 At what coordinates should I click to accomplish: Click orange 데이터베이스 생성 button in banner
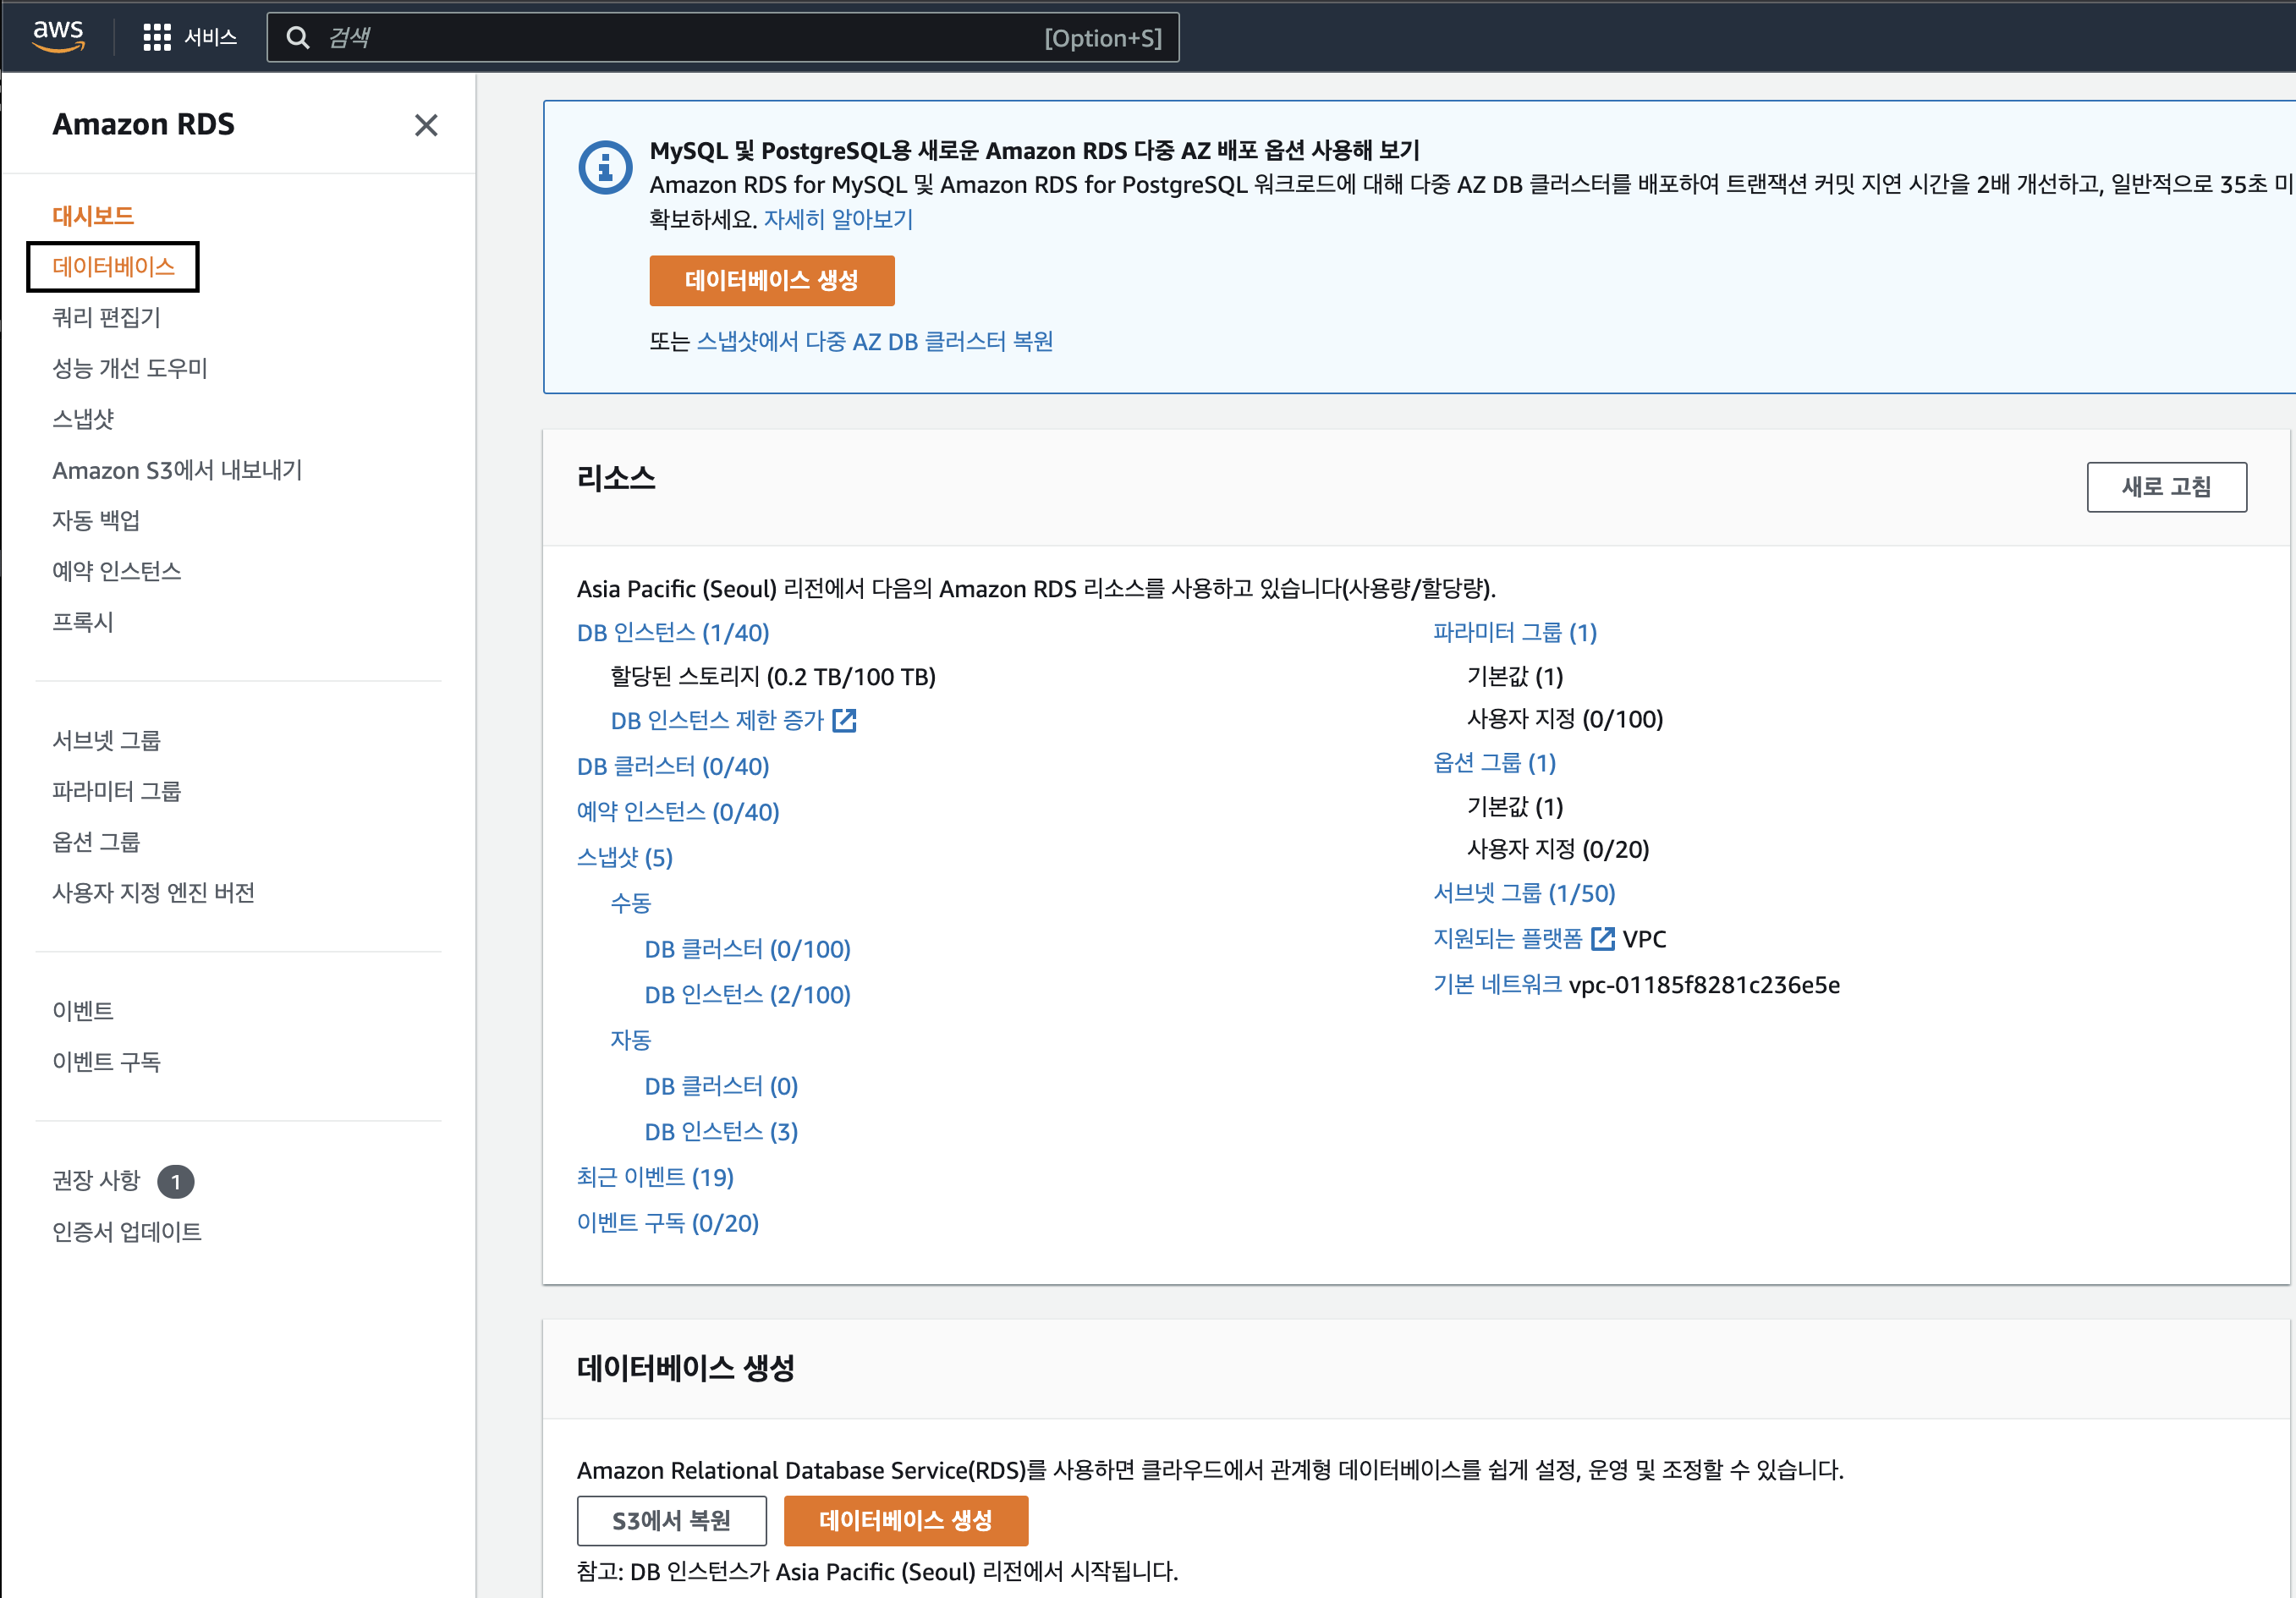click(x=771, y=281)
